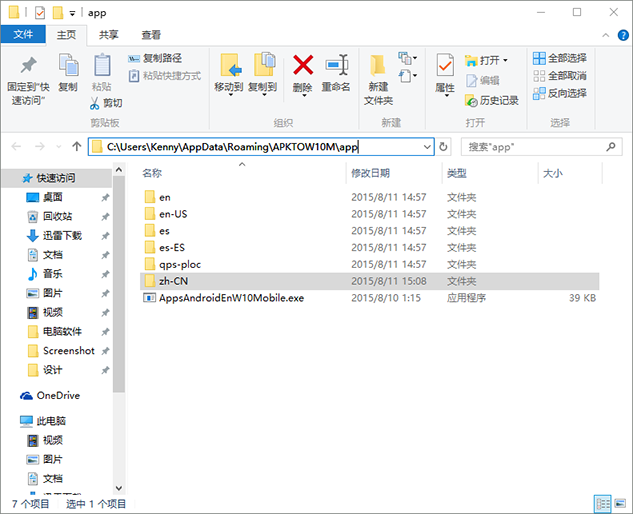Click the New folder quick access toolbar icon
The height and width of the screenshot is (514, 633).
click(x=58, y=13)
